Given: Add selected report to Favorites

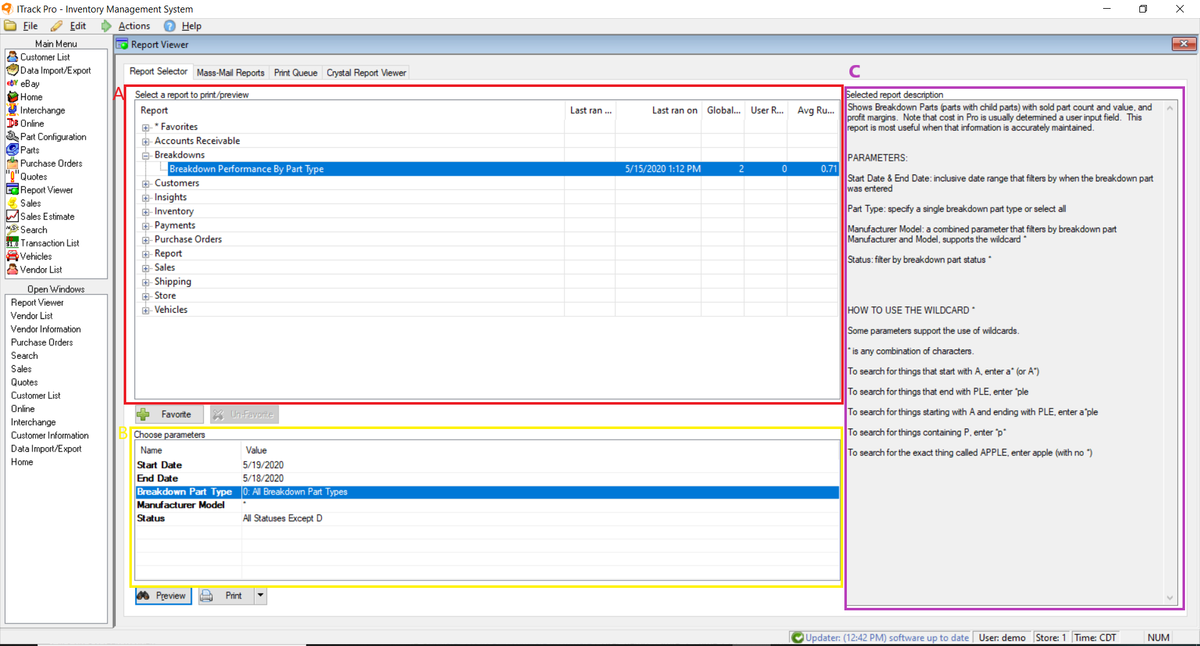Looking at the screenshot, I should (167, 413).
